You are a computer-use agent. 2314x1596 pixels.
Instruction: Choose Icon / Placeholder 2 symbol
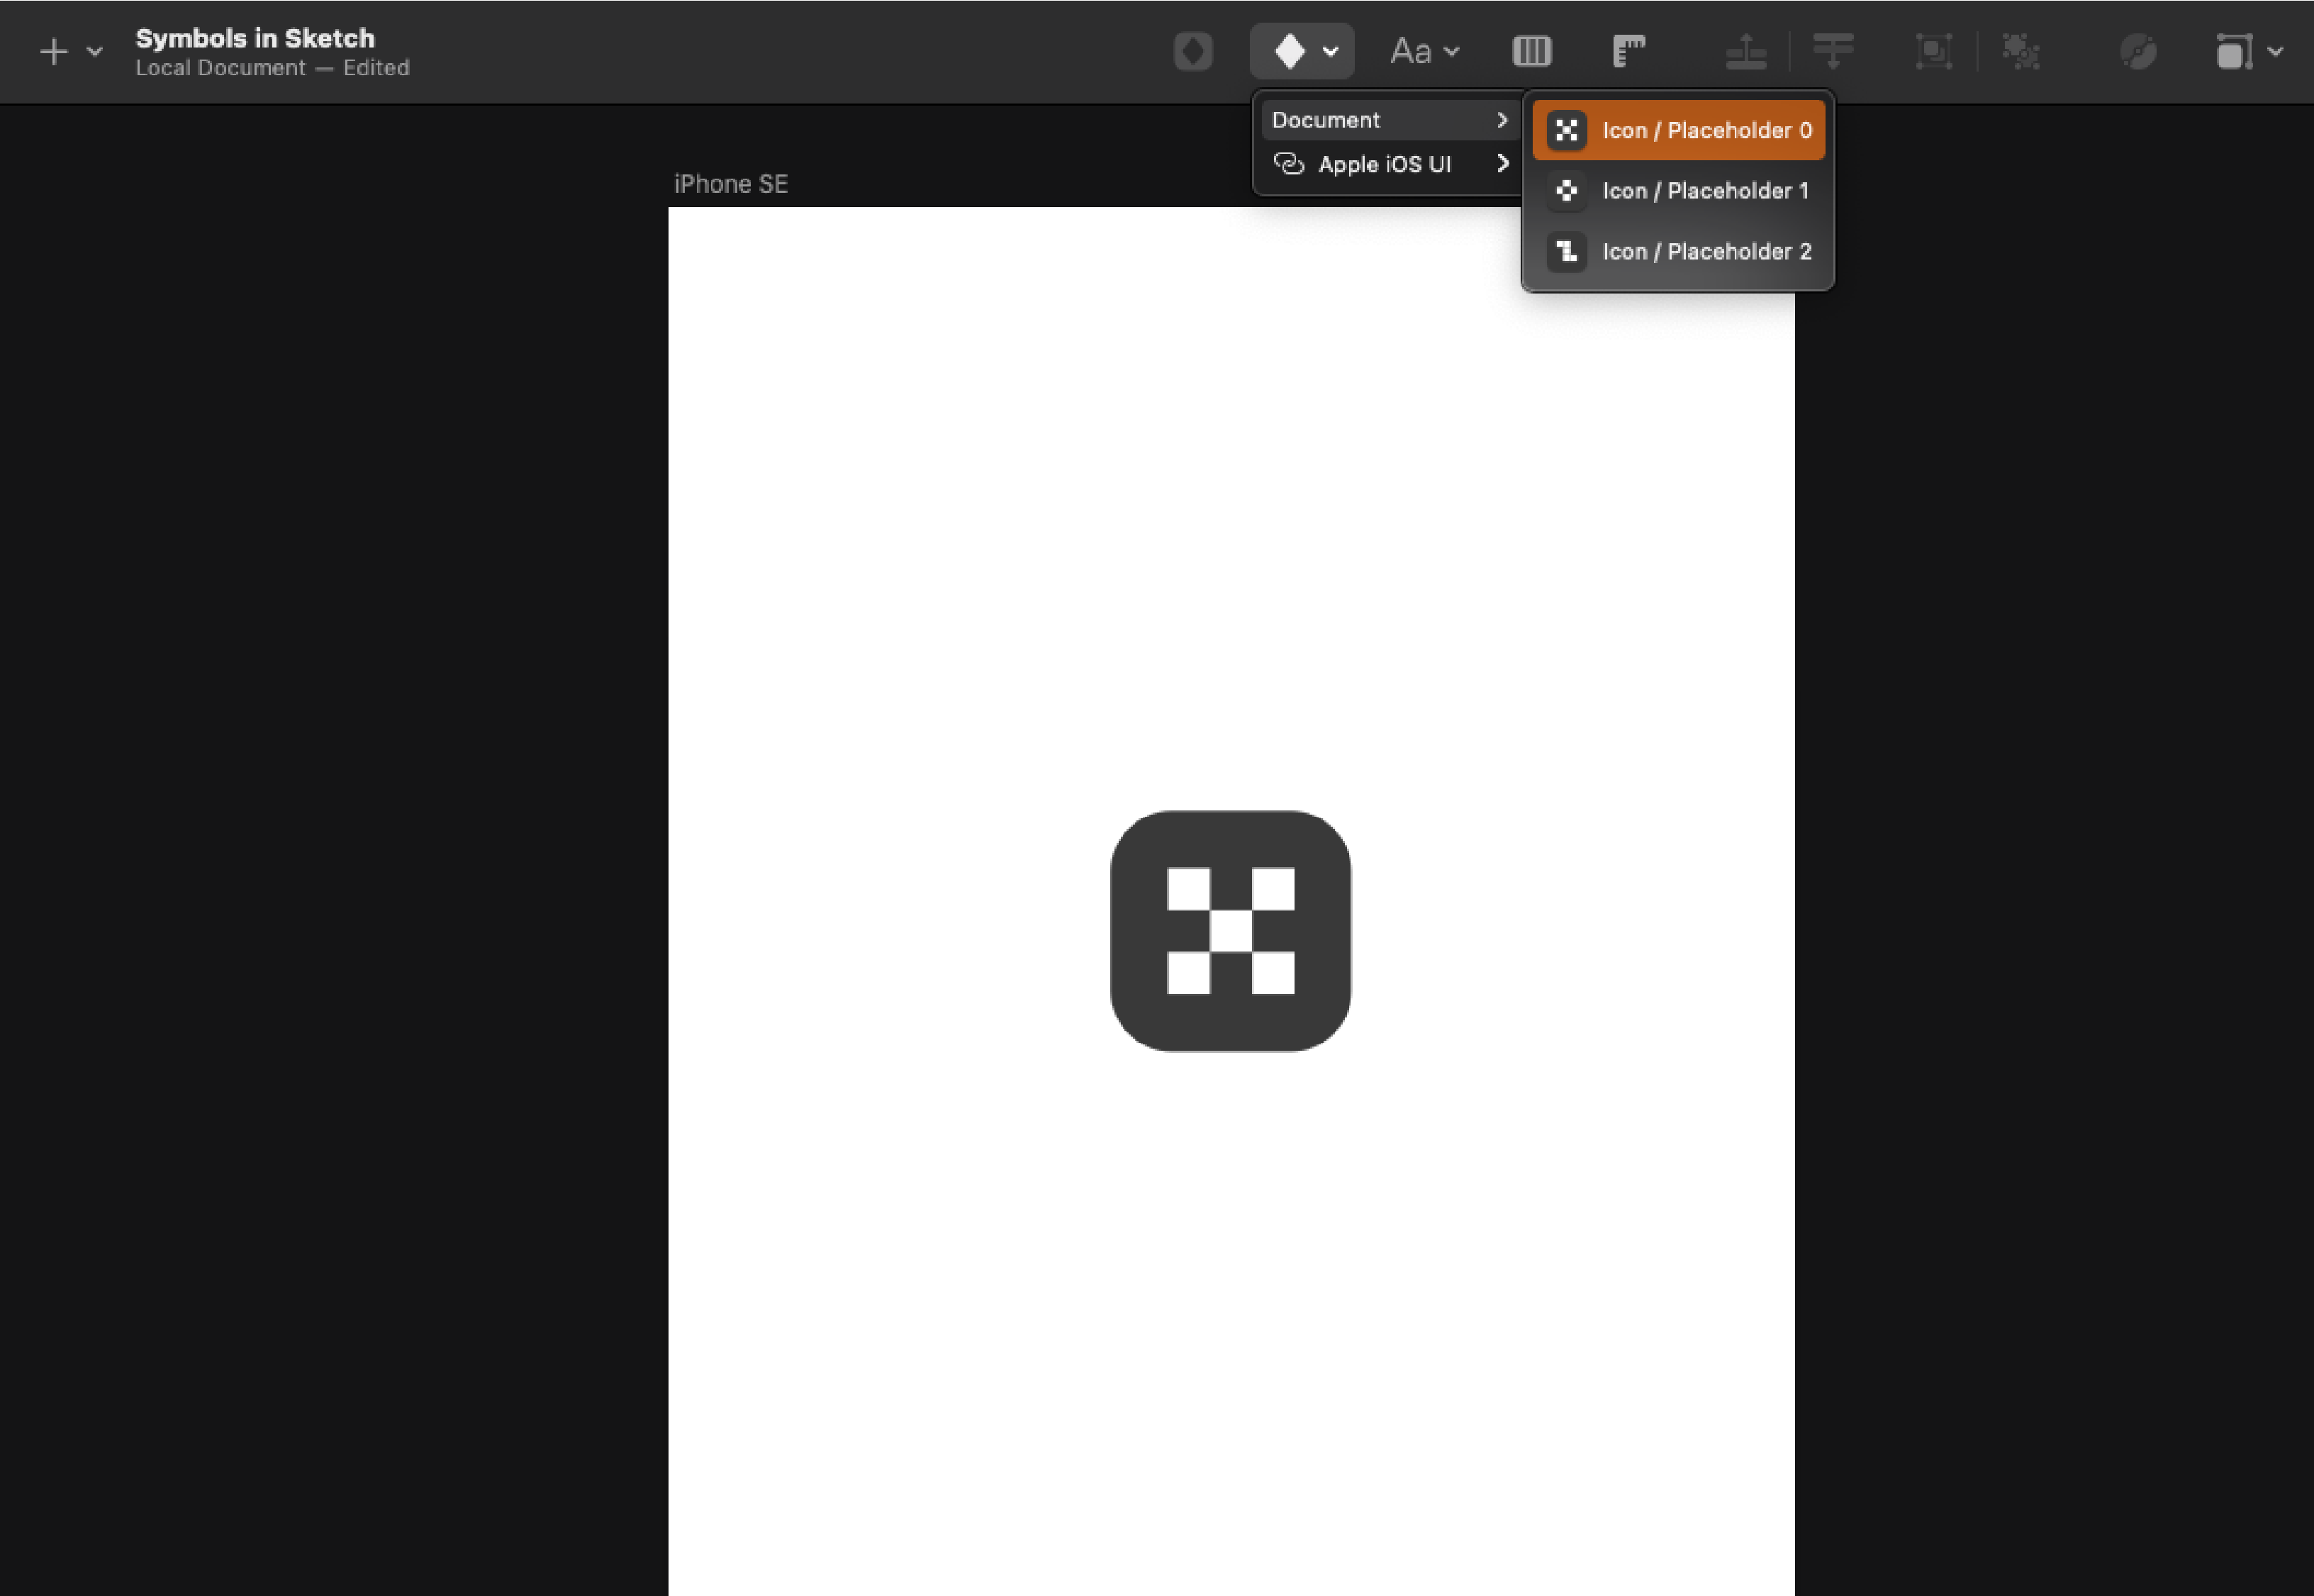click(1678, 251)
